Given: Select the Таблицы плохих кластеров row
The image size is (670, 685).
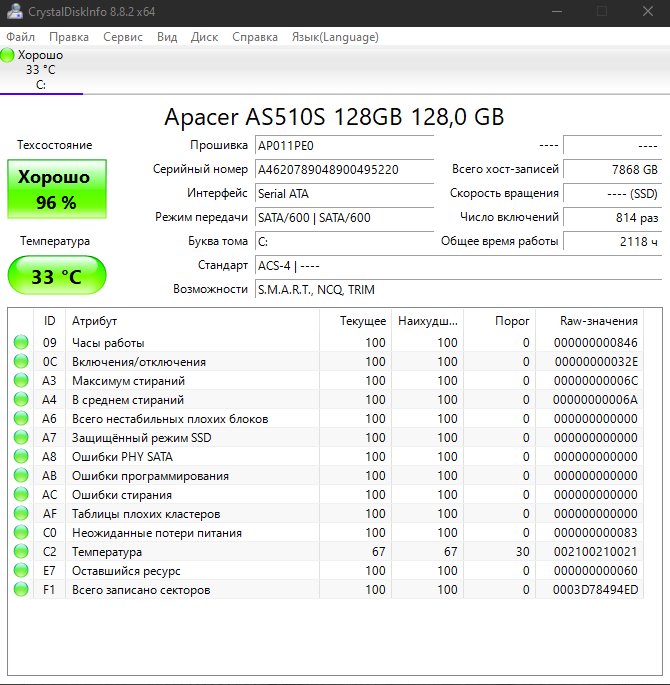Looking at the screenshot, I should click(326, 514).
